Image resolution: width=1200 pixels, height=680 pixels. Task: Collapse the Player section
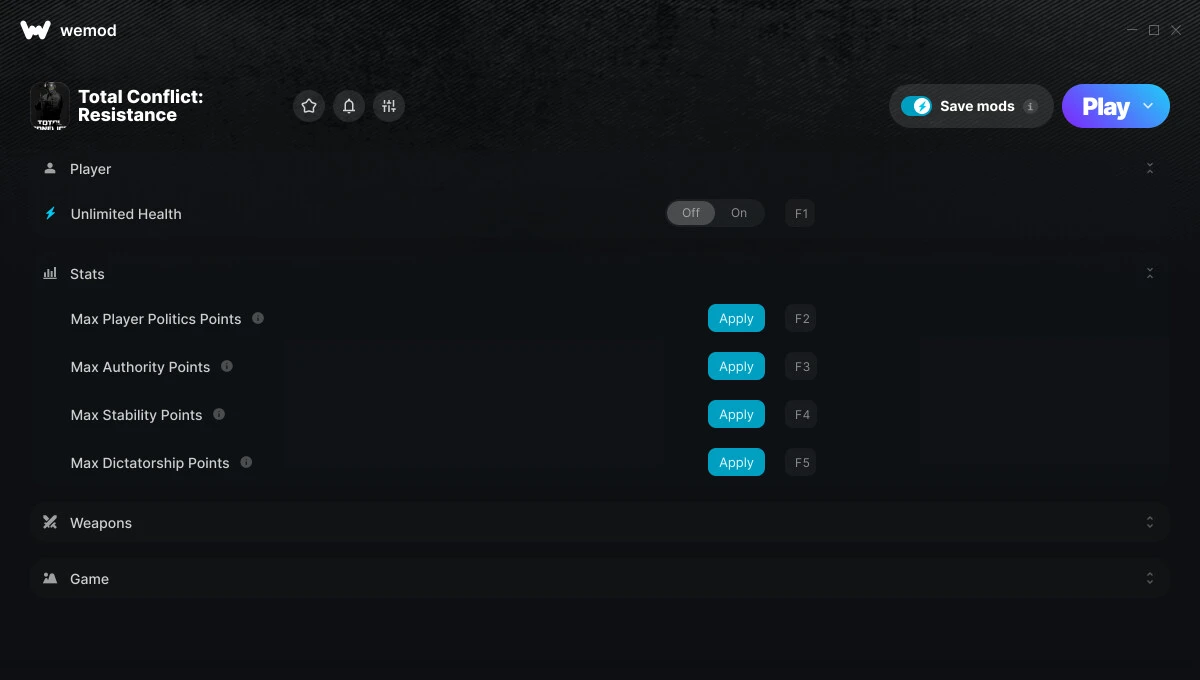coord(1150,169)
